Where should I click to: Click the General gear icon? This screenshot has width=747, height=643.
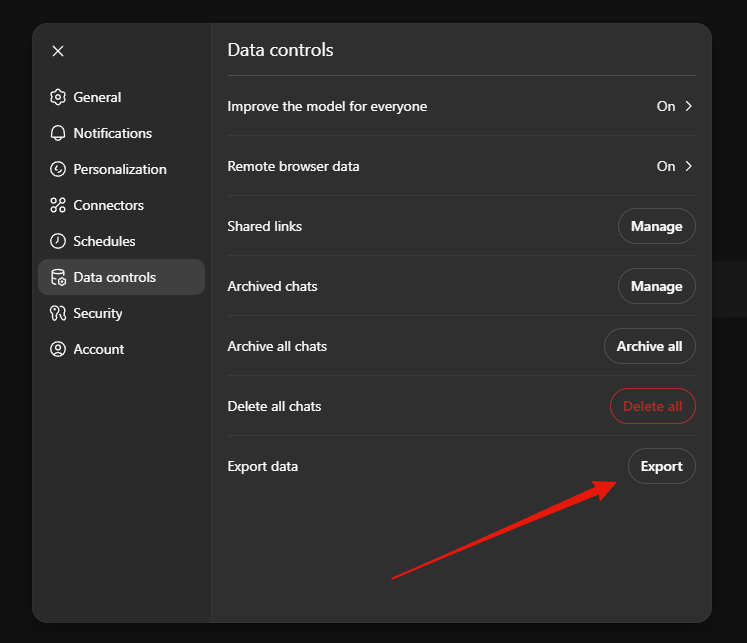(57, 97)
